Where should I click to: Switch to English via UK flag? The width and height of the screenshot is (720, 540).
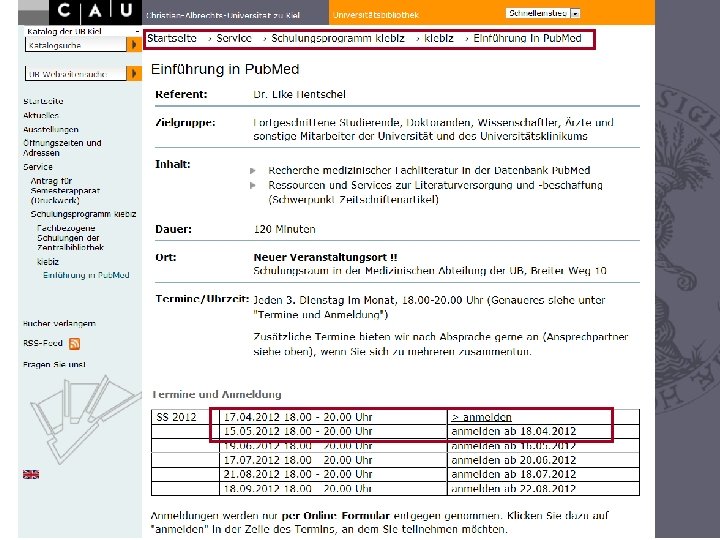tap(31, 474)
